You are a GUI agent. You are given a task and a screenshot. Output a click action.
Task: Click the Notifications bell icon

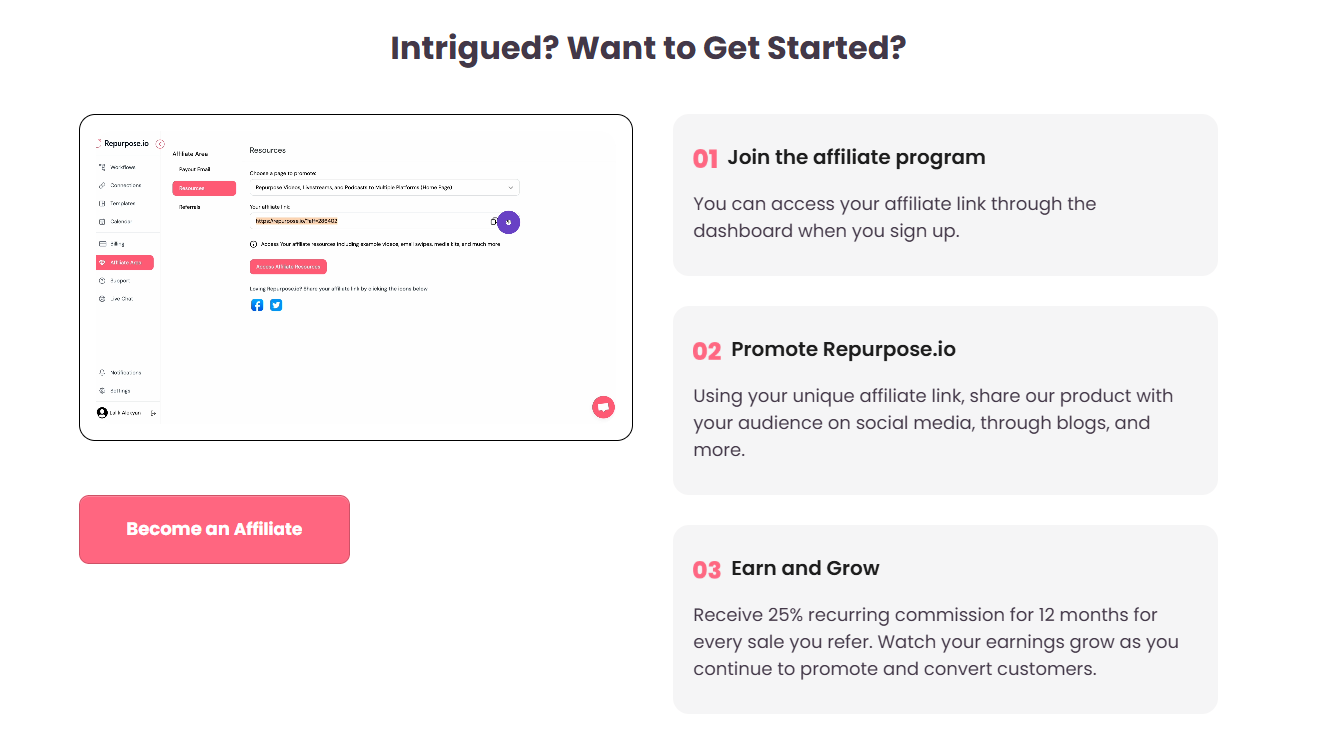(102, 372)
